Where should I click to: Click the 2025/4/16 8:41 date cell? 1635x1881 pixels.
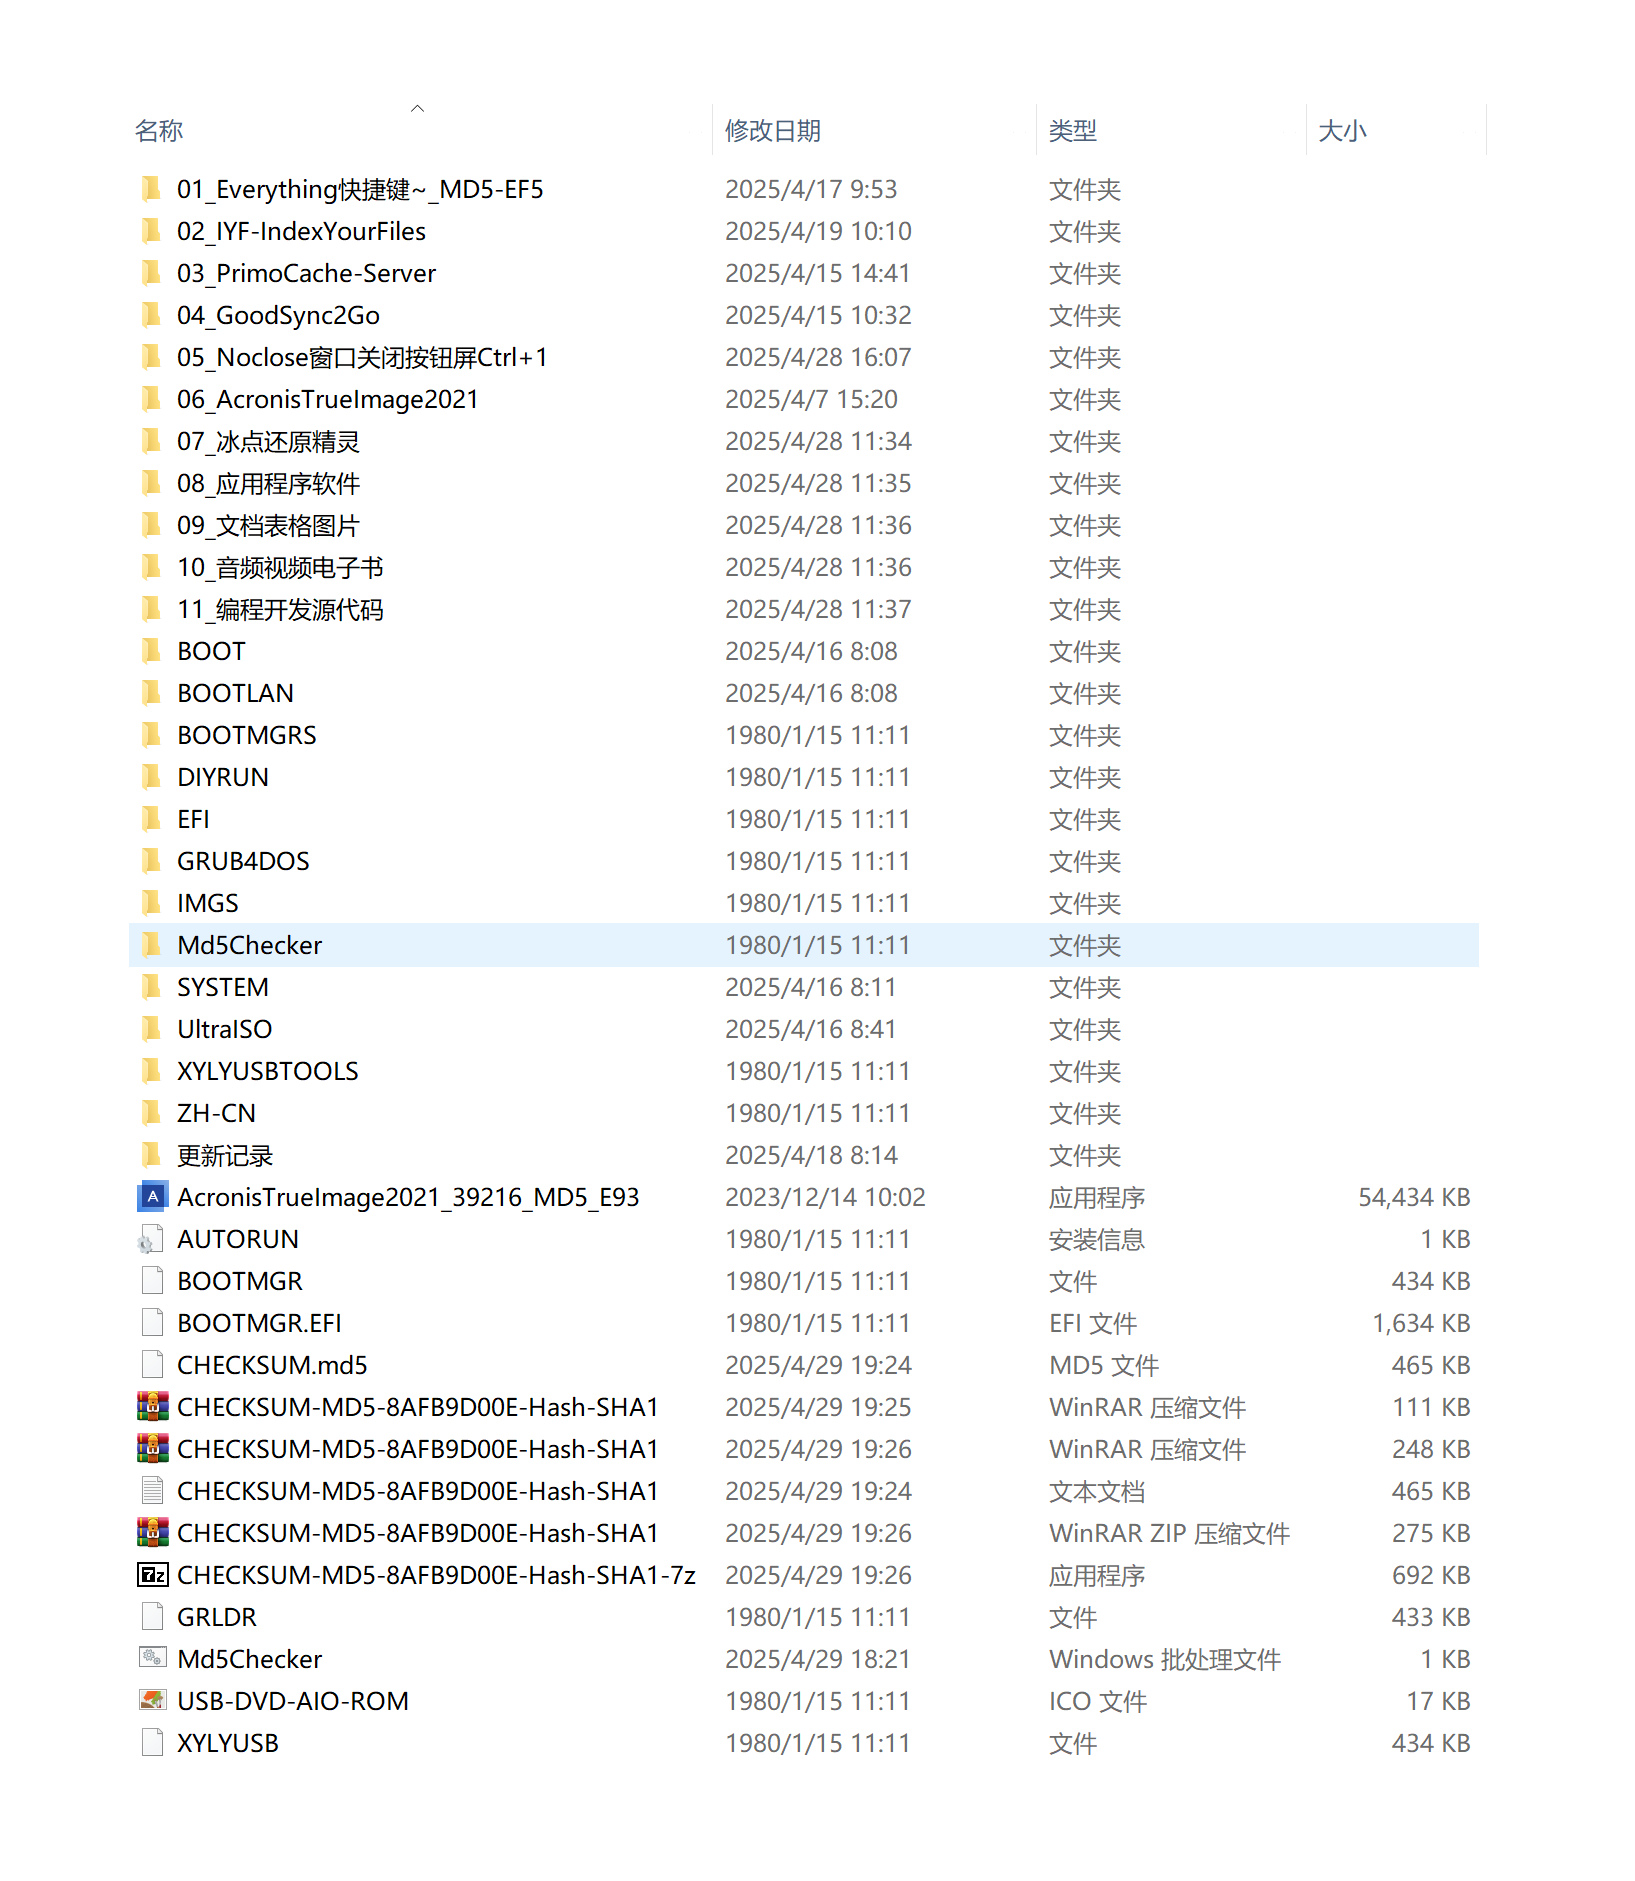811,1029
